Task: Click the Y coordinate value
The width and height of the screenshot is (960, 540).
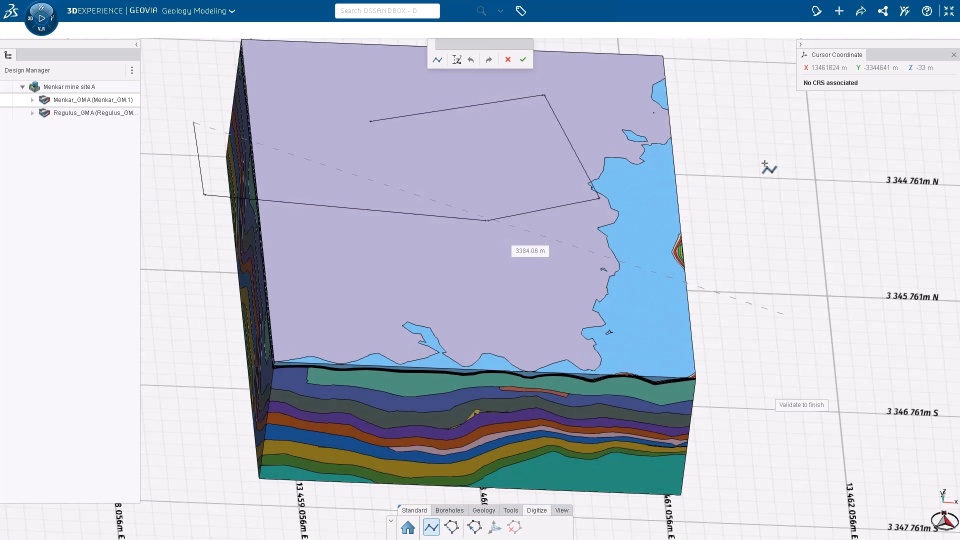Action: tap(881, 68)
